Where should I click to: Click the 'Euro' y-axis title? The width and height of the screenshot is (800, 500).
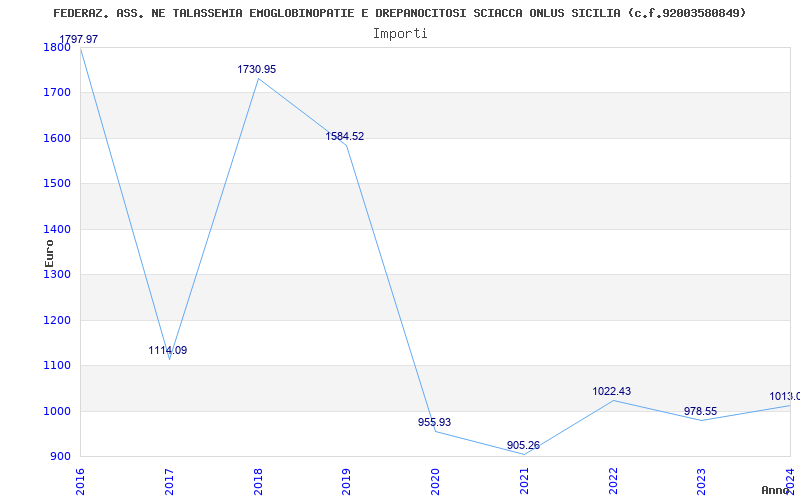[49, 253]
